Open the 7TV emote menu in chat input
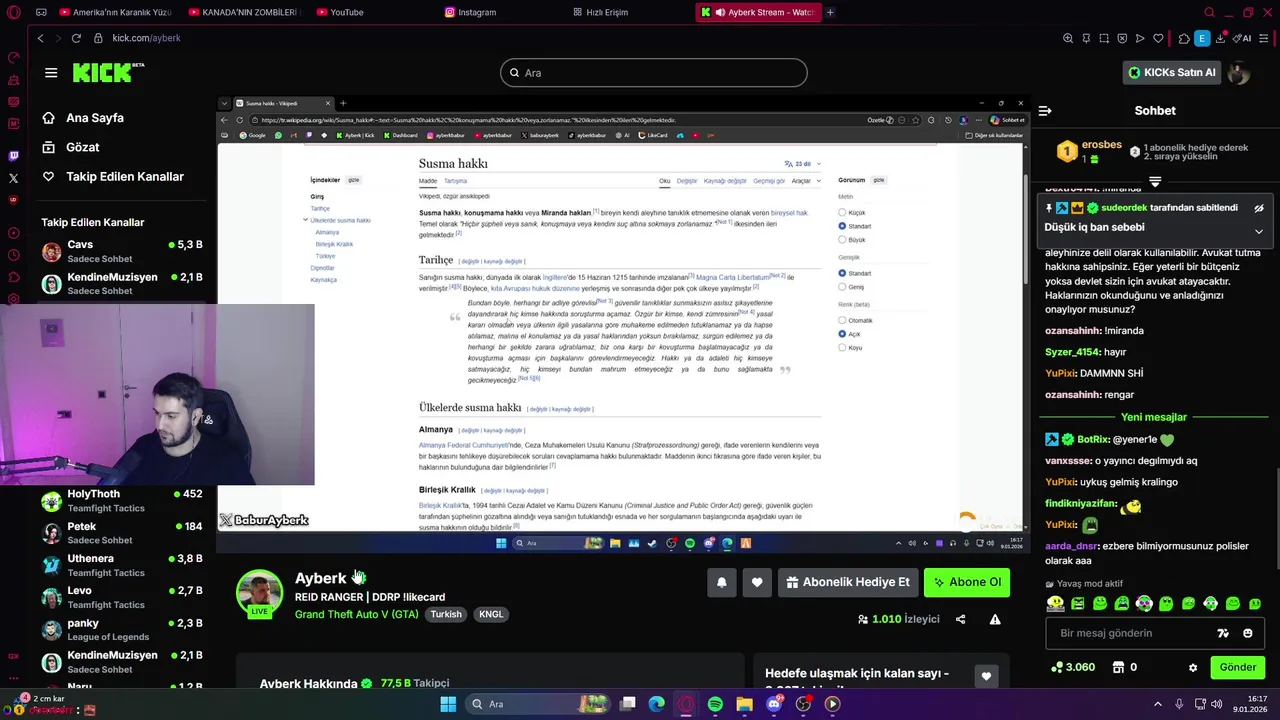This screenshot has height=720, width=1280. point(1222,633)
